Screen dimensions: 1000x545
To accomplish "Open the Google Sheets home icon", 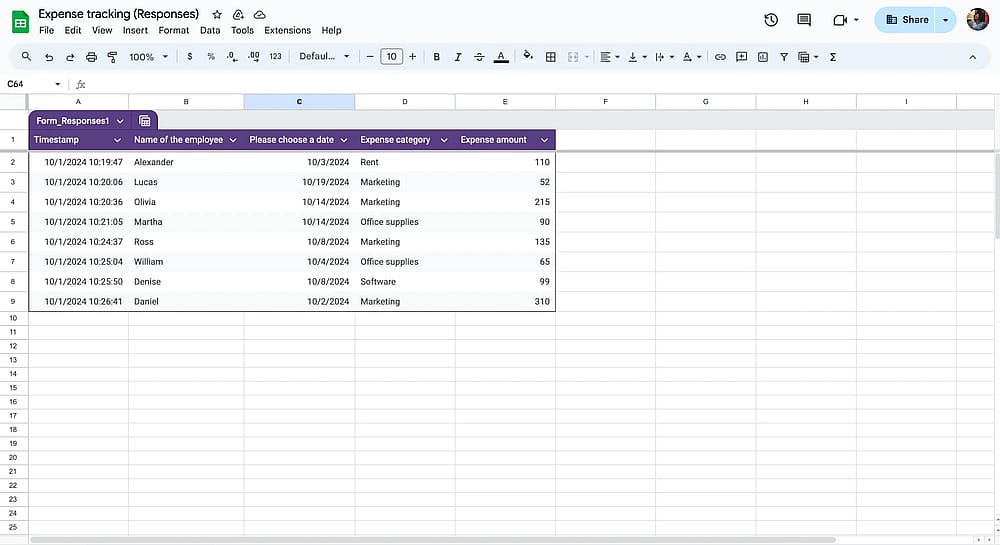I will point(20,22).
